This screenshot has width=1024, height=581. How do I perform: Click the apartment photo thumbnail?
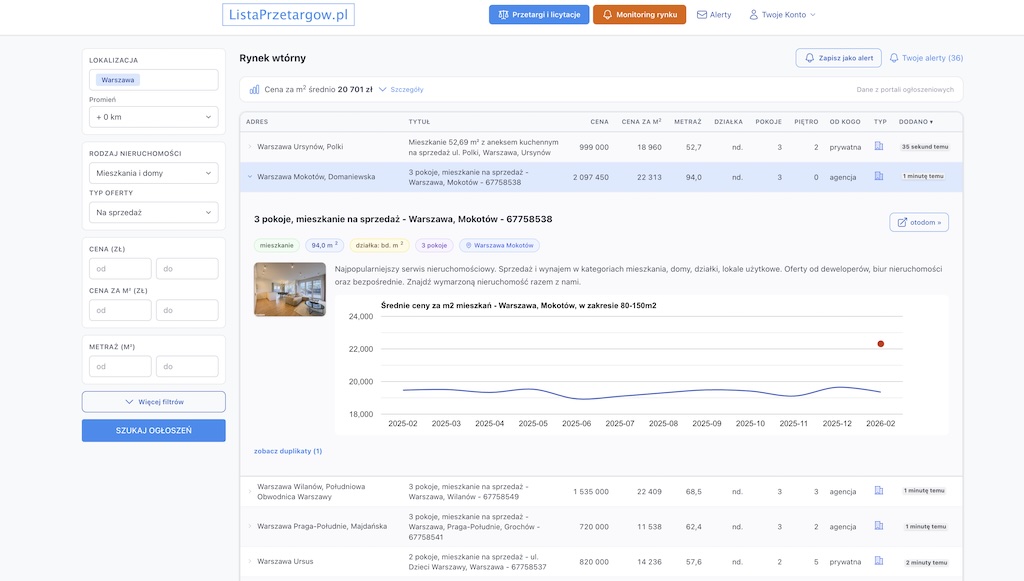pos(289,289)
